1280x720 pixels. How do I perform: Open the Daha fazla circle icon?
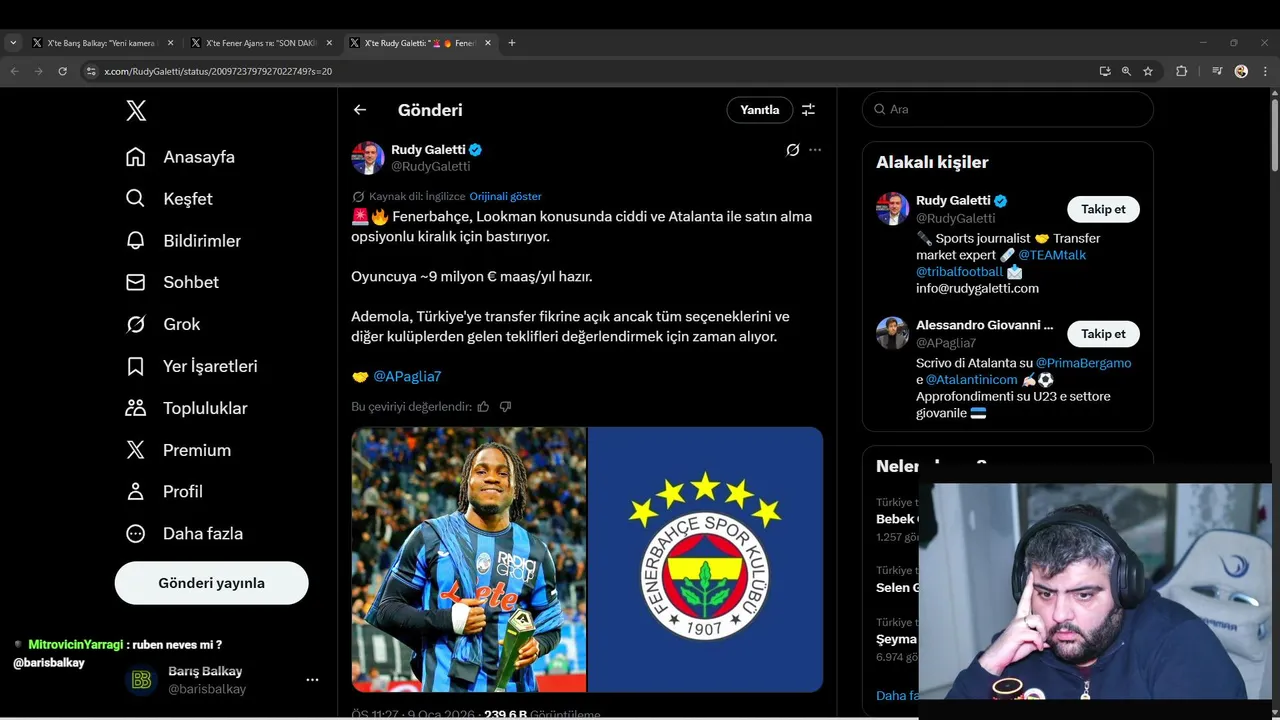point(136,534)
